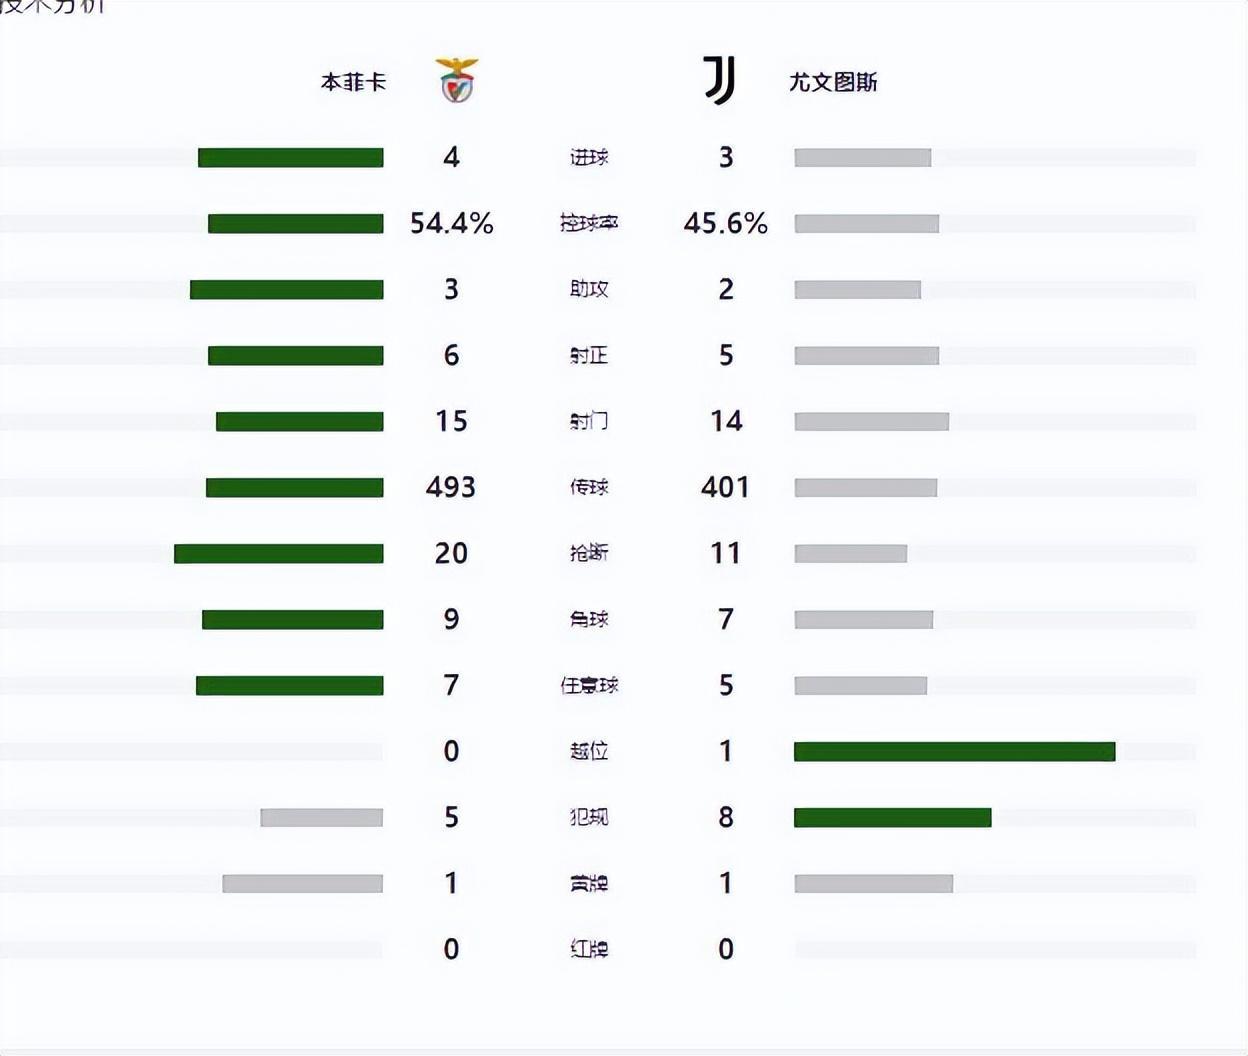1248x1056 pixels.
Task: Click the 红牌 stat label
Action: [x=589, y=949]
